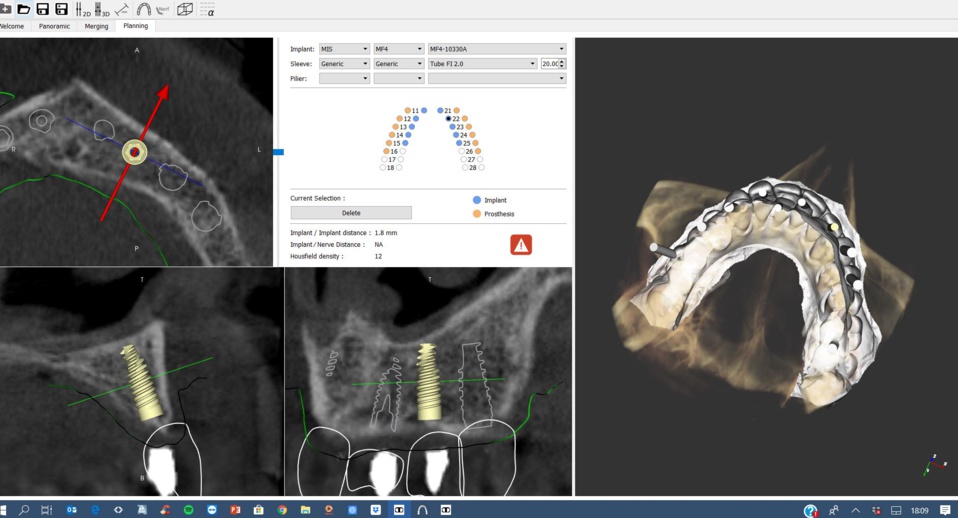Open the first Pilier dropdown
958x518 pixels.
(344, 78)
